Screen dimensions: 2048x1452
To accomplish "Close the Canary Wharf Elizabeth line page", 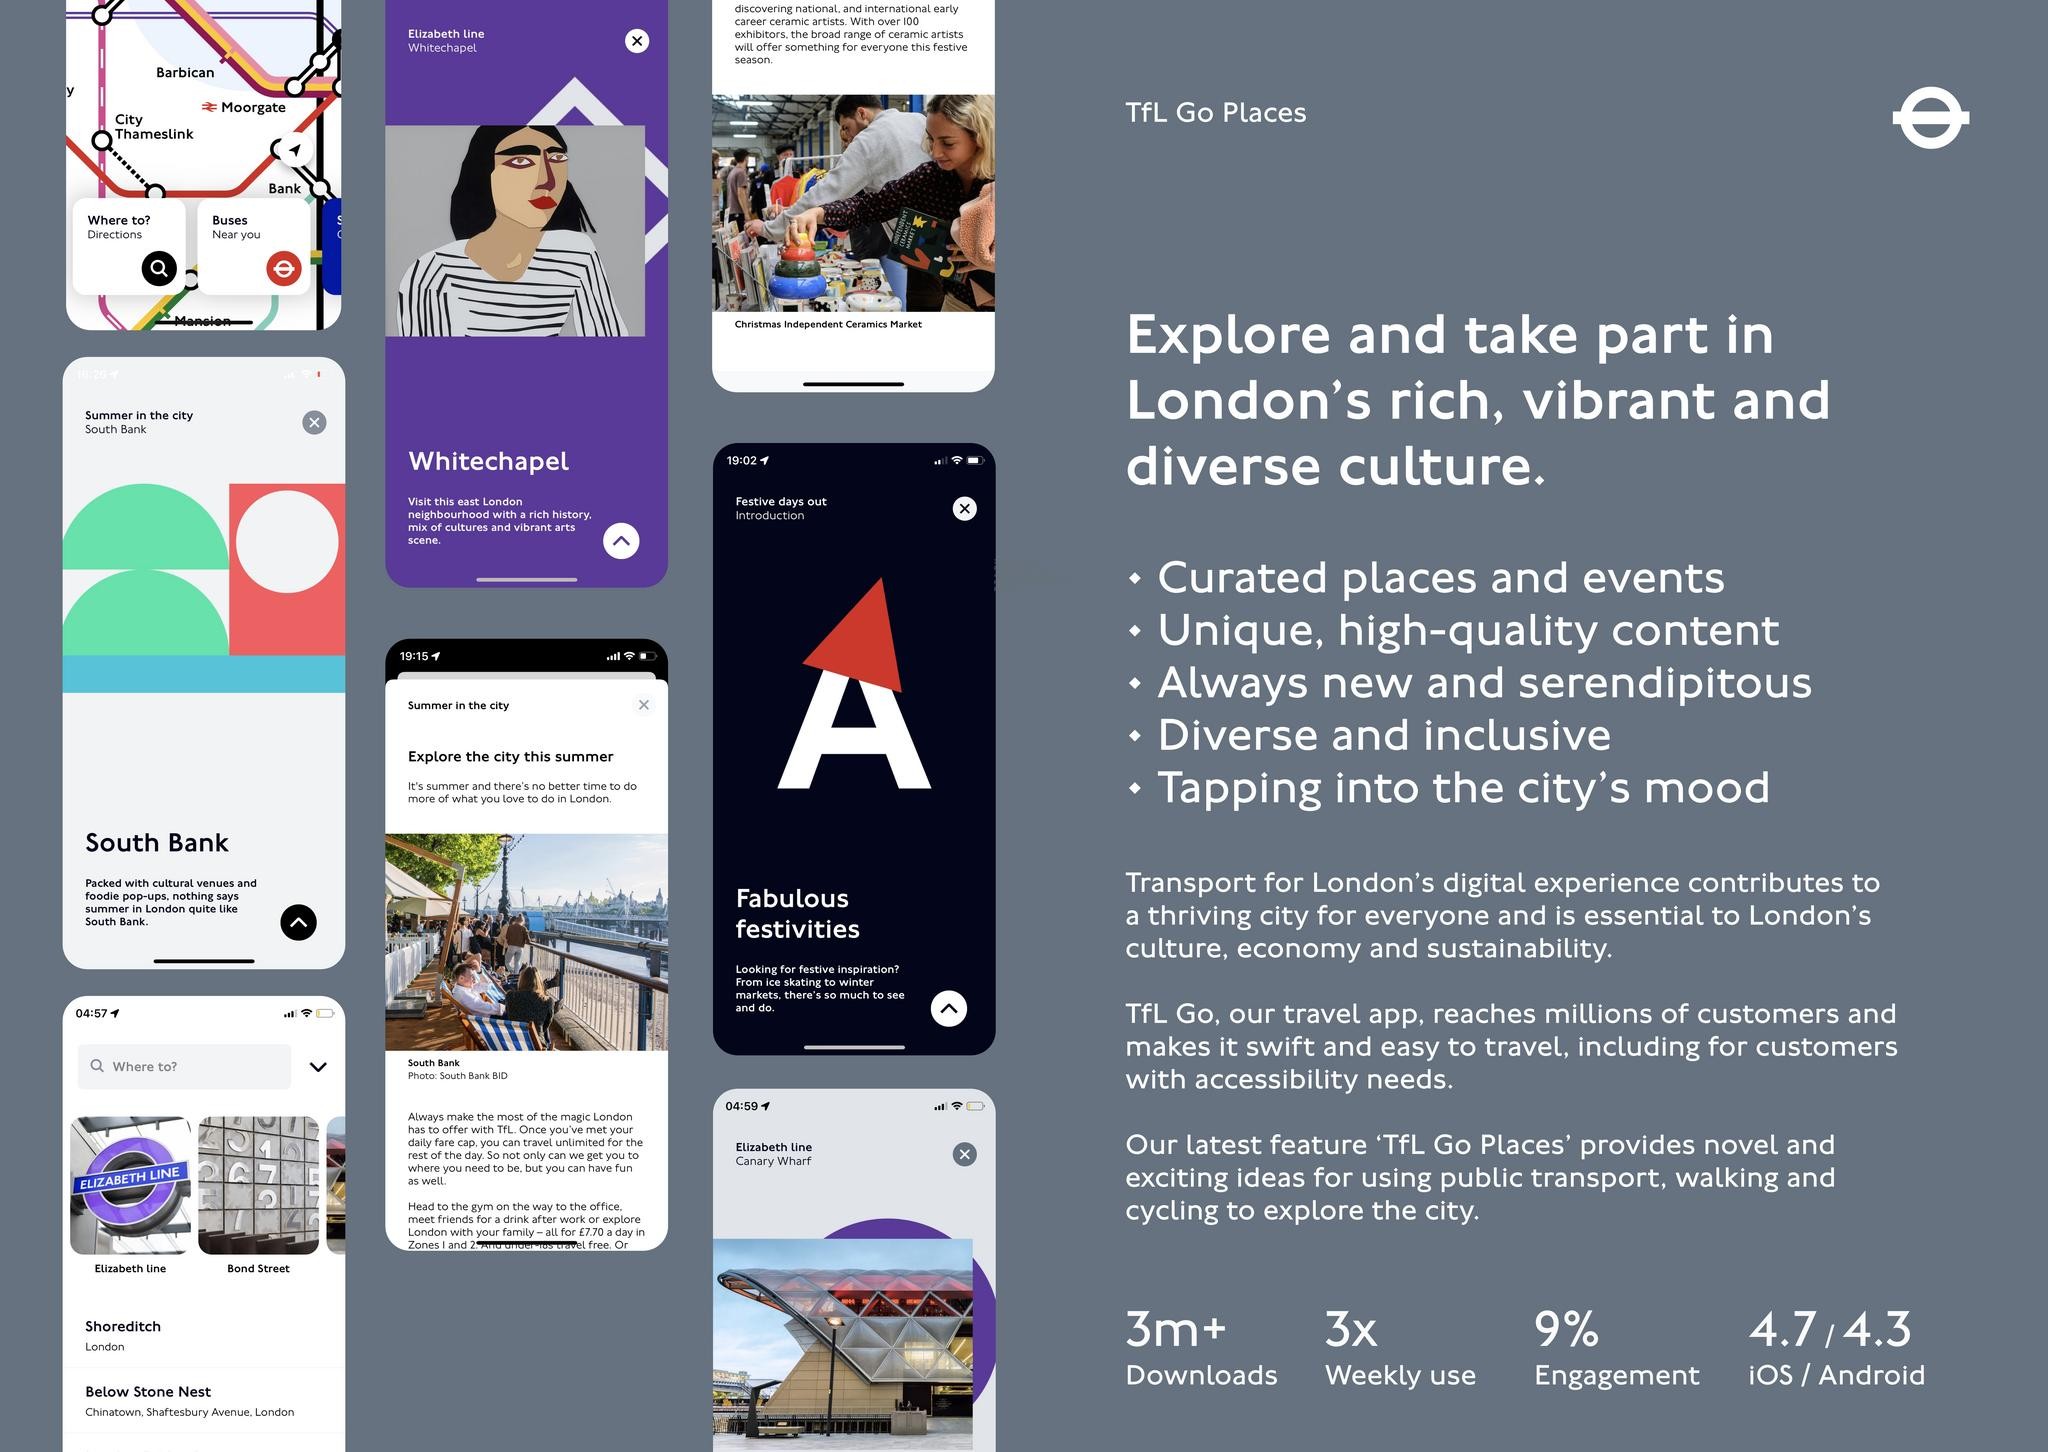I will click(x=963, y=1154).
